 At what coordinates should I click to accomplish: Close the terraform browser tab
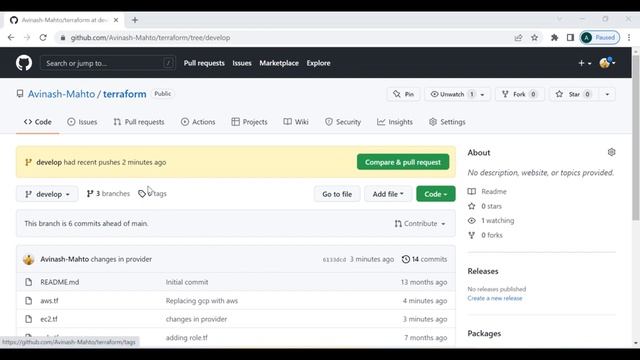point(116,20)
